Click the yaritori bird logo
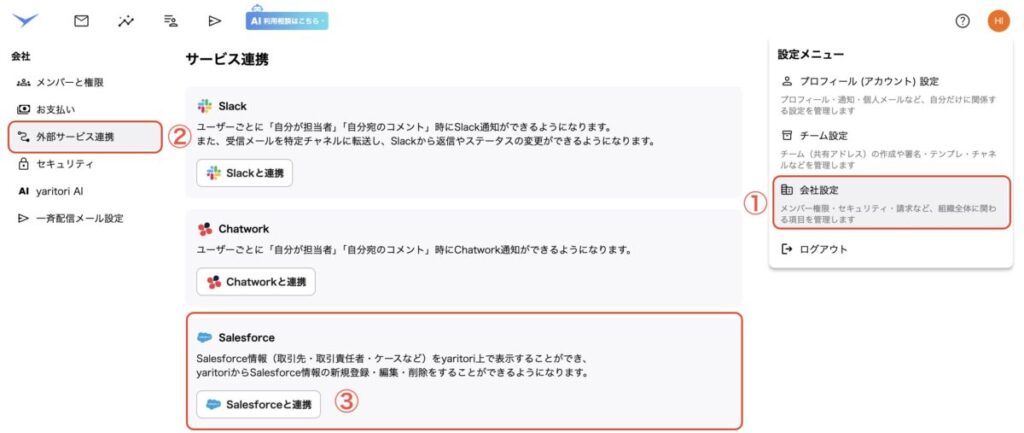The image size is (1024, 433). (x=25, y=19)
